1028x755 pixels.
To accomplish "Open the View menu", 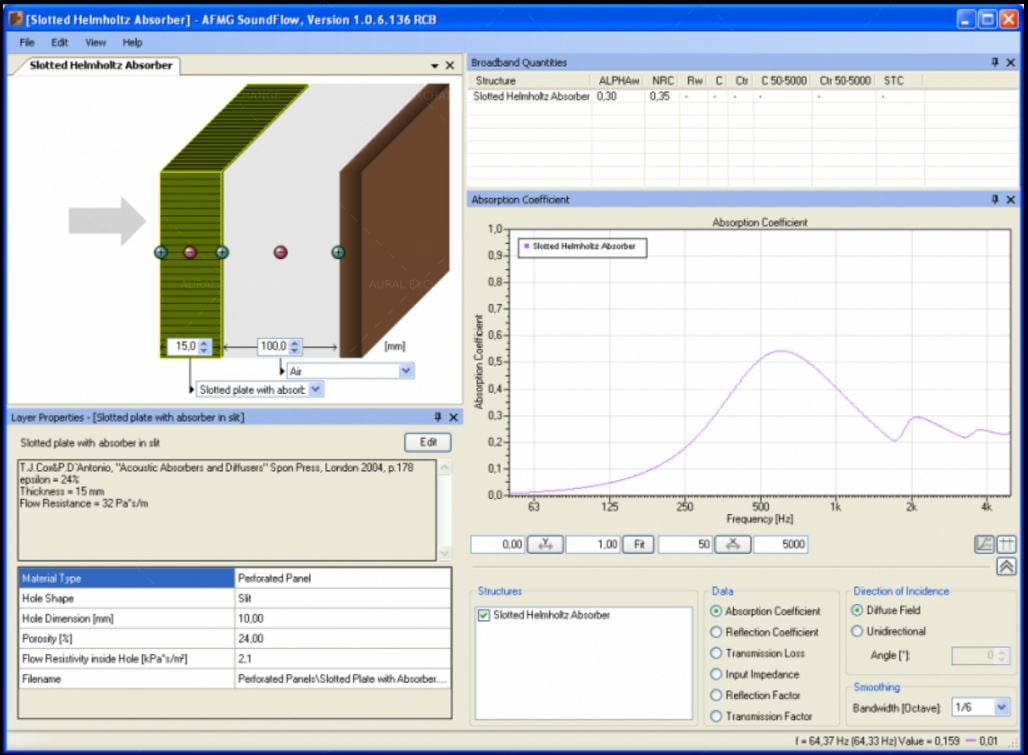I will tap(95, 43).
